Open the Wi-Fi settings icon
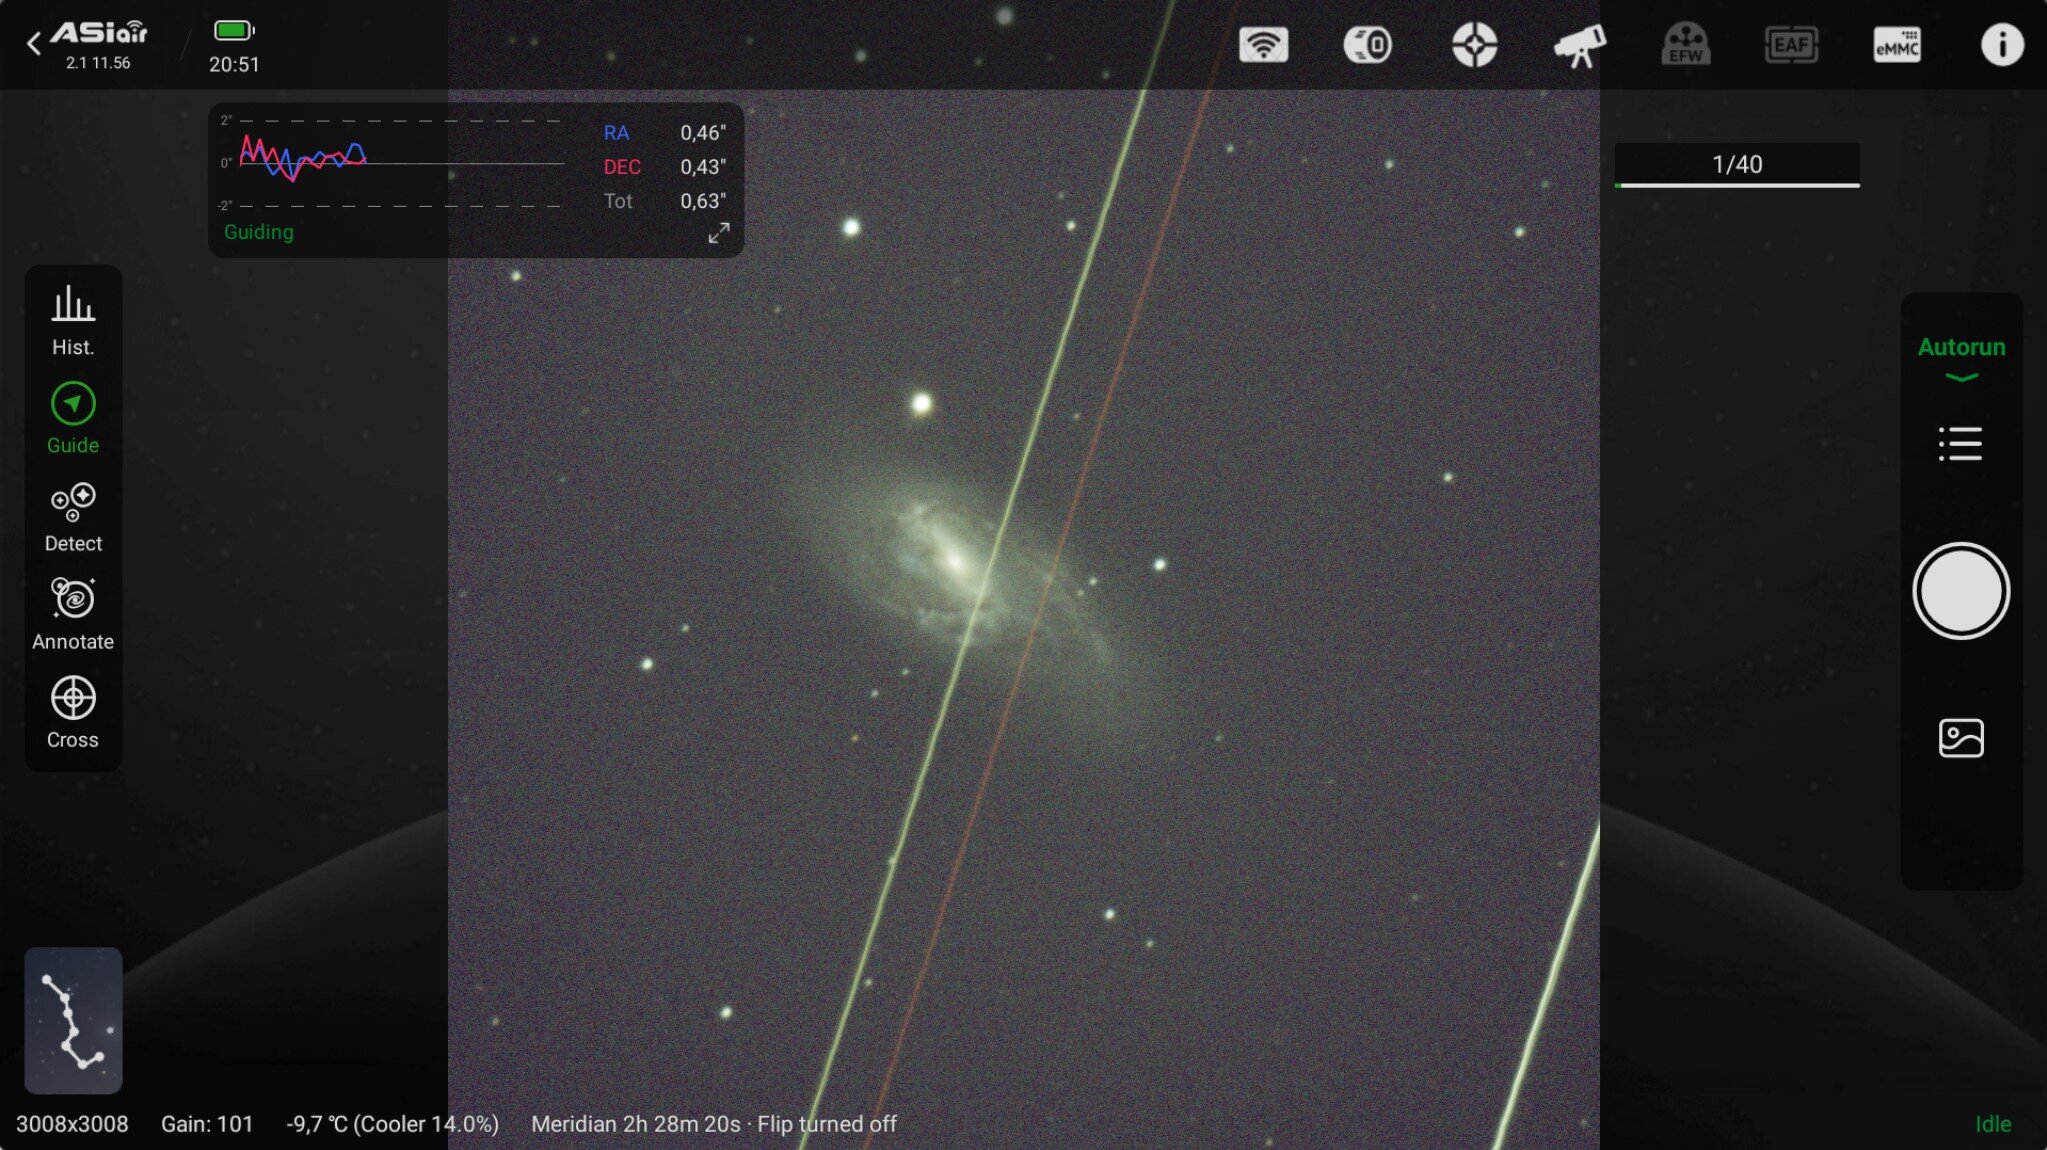Image resolution: width=2047 pixels, height=1150 pixels. coord(1263,45)
